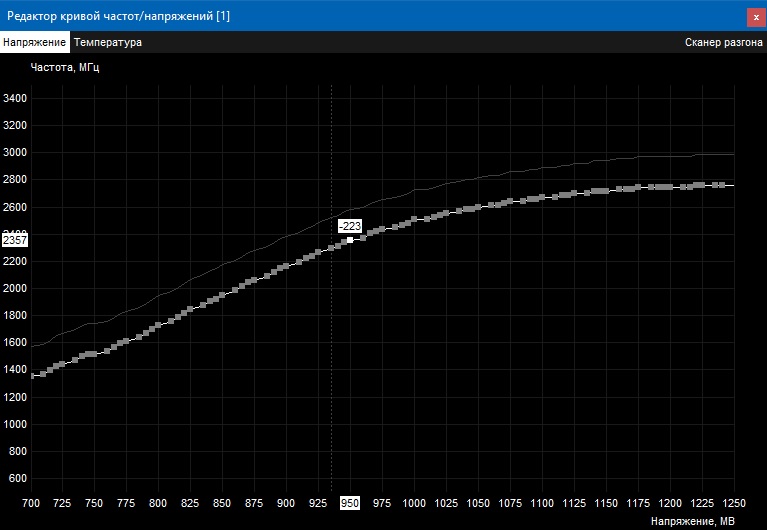Click the 1250 voltage axis label
This screenshot has height=530, width=767.
pos(734,503)
